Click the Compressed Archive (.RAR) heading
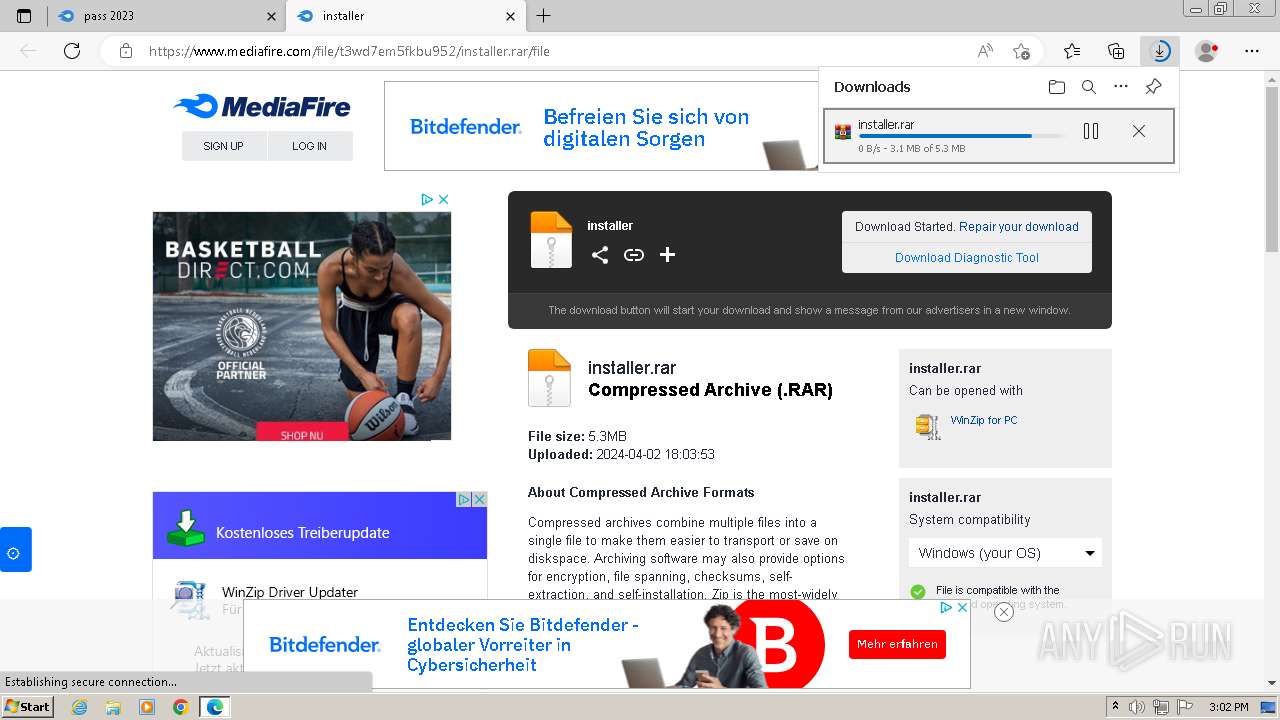The width and height of the screenshot is (1280, 720). (x=710, y=390)
